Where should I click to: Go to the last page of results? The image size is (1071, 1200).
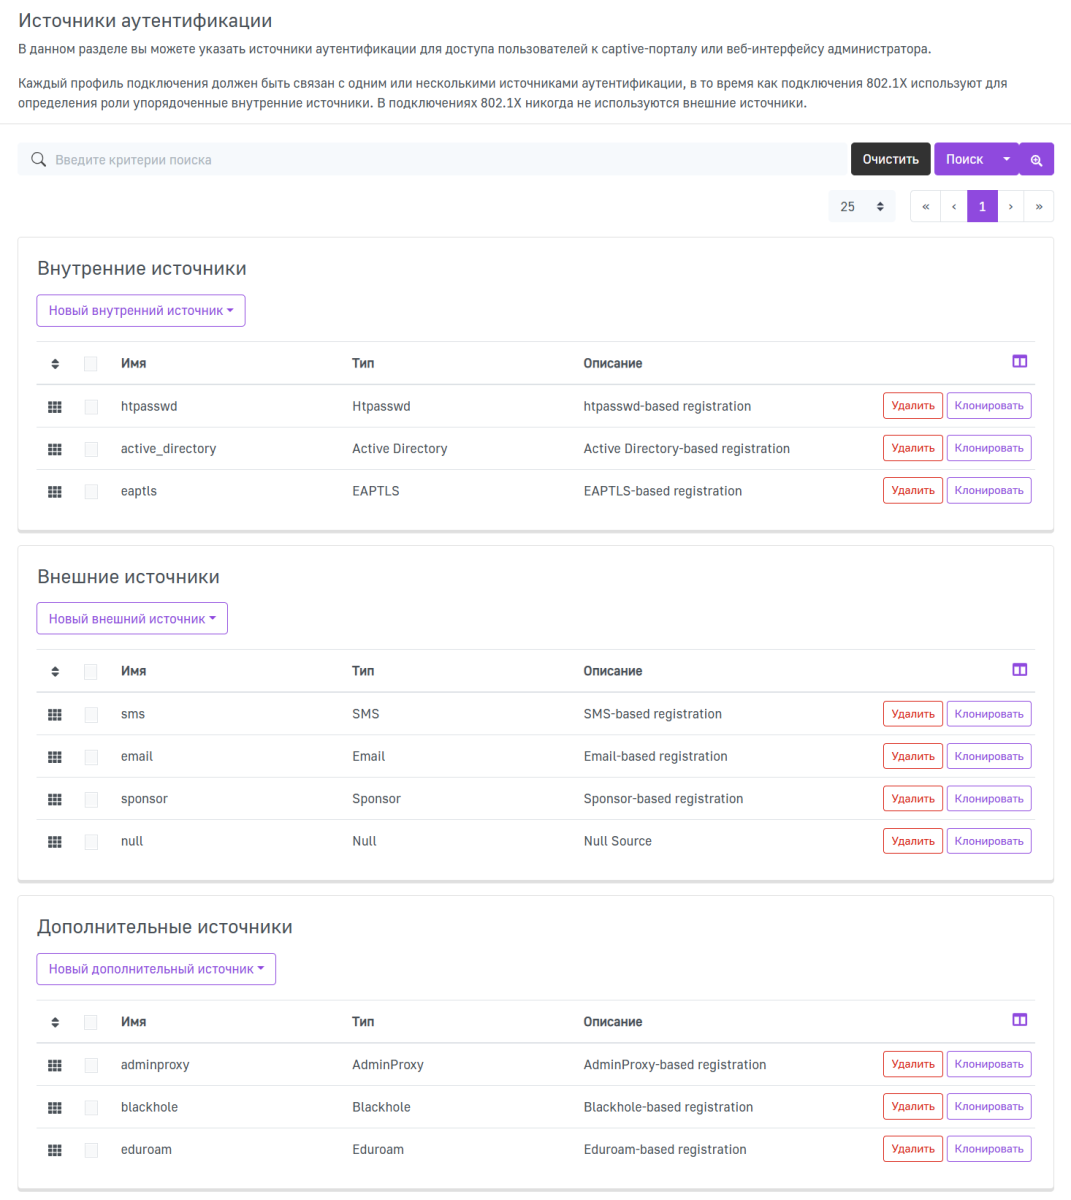click(1039, 207)
